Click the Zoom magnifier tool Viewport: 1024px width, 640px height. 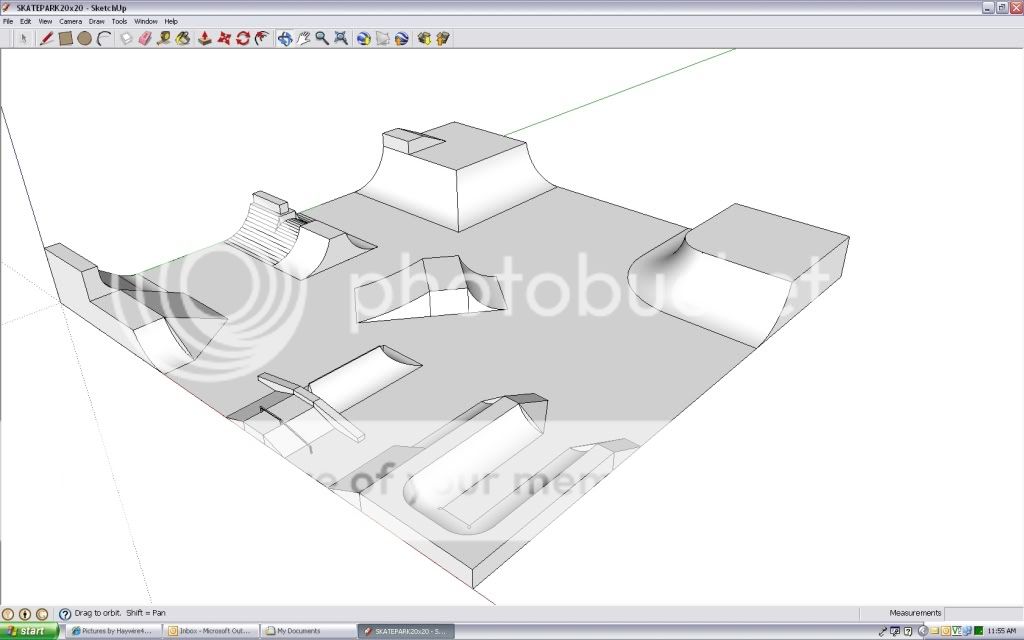(x=322, y=38)
